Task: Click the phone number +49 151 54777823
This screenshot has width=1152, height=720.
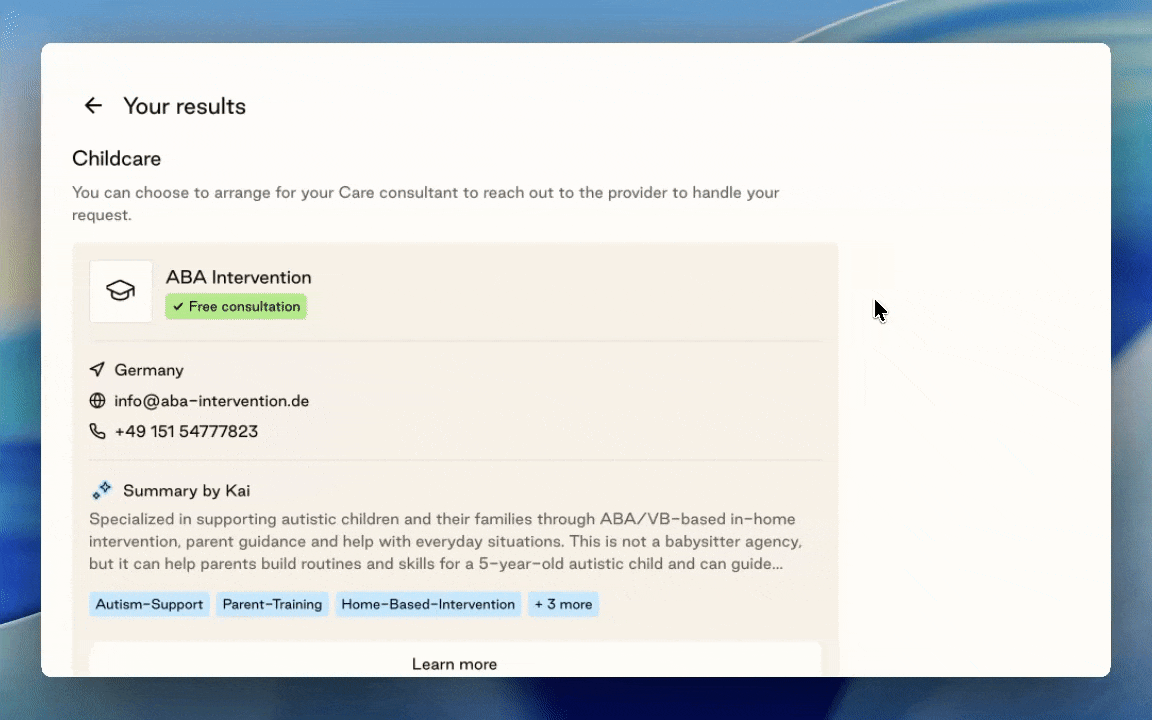Action: (x=187, y=431)
